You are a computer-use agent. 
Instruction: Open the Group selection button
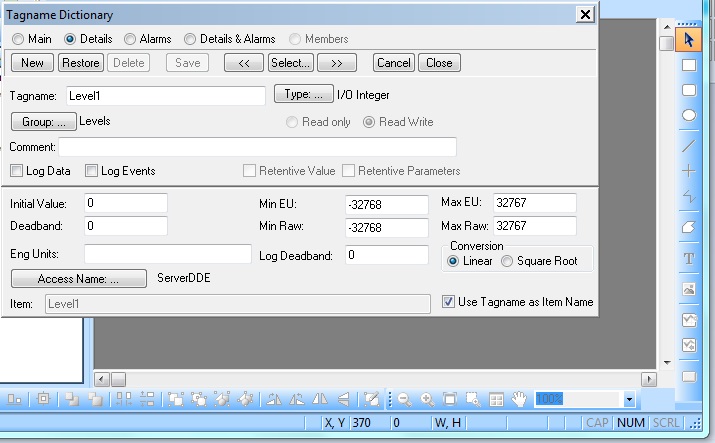tap(43, 121)
